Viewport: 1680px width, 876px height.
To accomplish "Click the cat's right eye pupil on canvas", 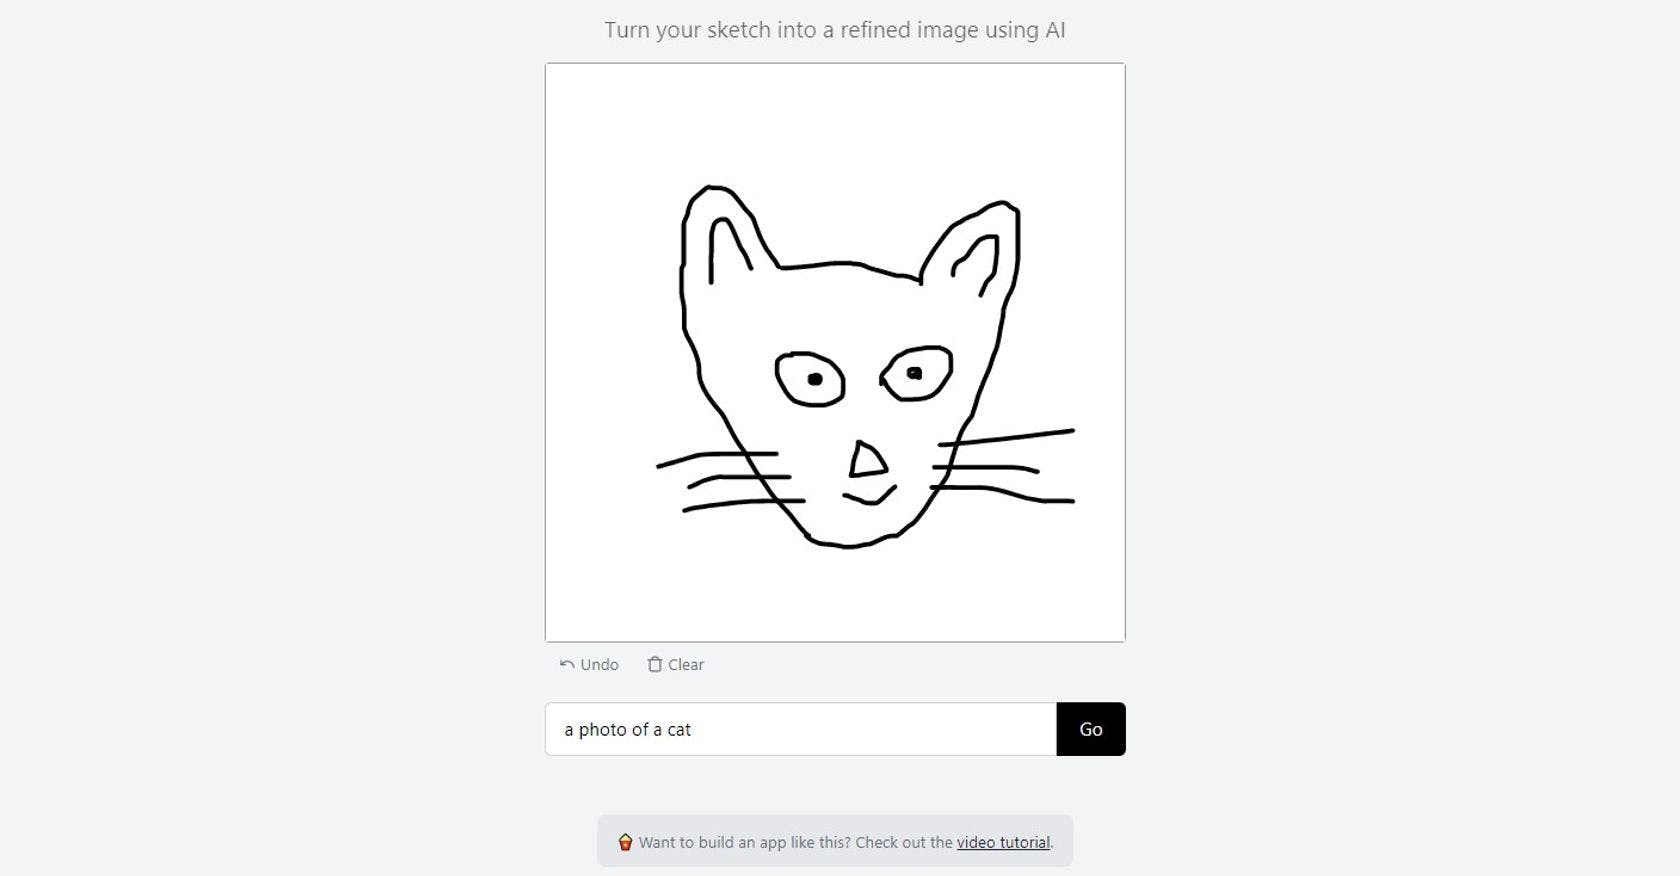I will [x=914, y=373].
